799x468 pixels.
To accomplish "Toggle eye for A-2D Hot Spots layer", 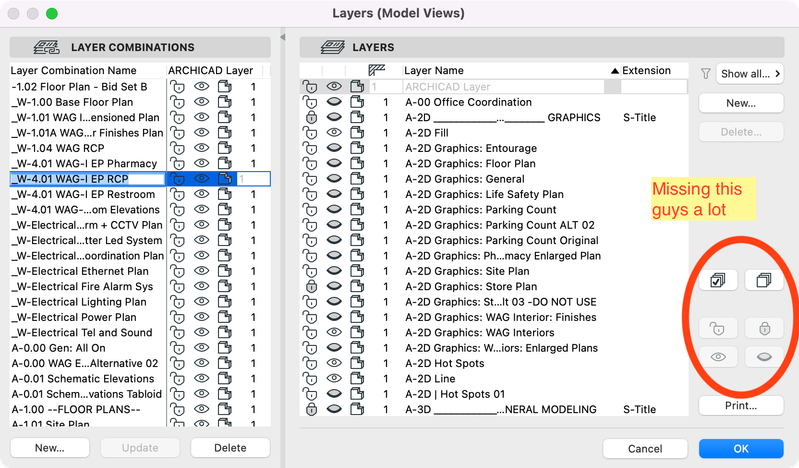I will [x=334, y=363].
